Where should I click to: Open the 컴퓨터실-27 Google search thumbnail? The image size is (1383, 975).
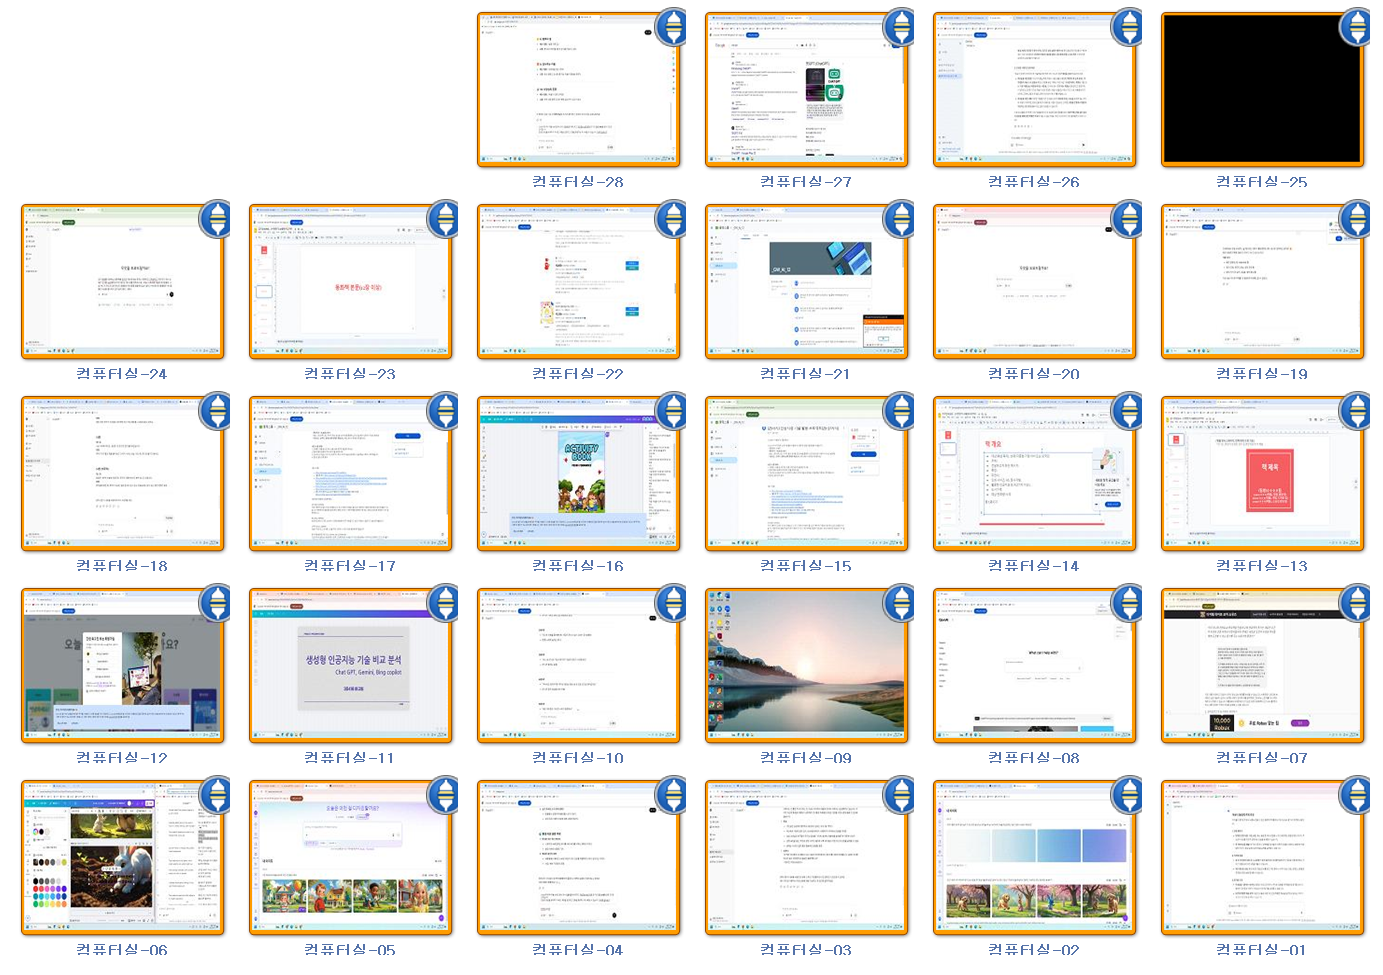coord(805,90)
